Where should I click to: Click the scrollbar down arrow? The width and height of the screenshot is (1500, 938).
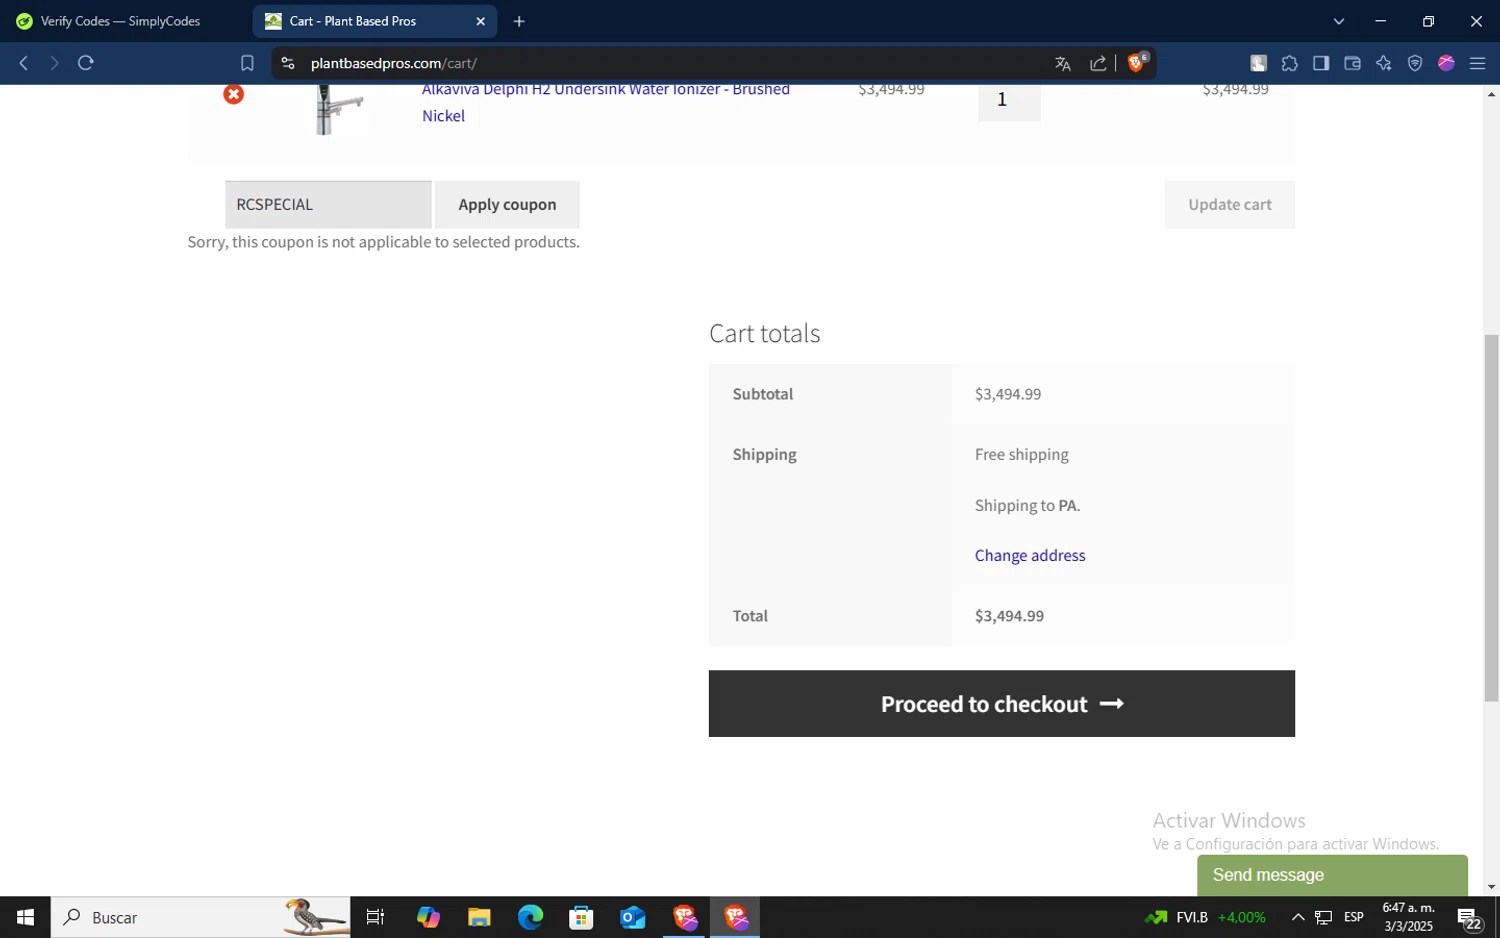click(x=1491, y=887)
